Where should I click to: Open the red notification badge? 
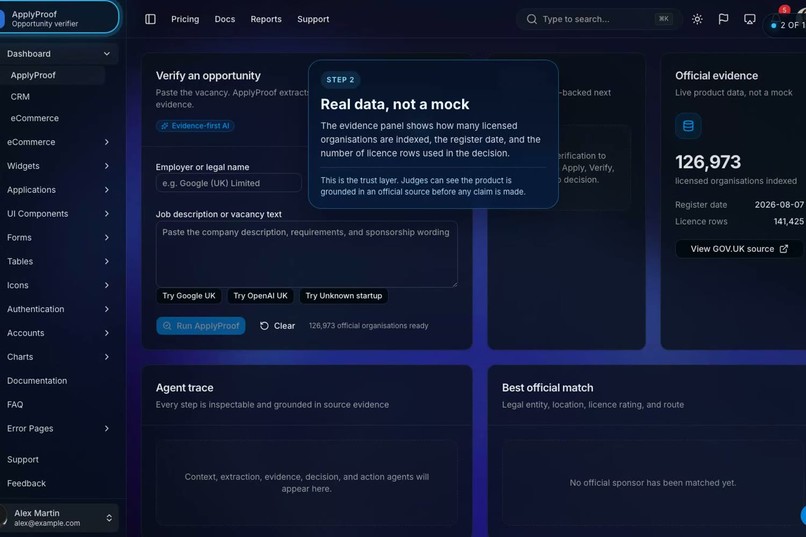(x=784, y=10)
